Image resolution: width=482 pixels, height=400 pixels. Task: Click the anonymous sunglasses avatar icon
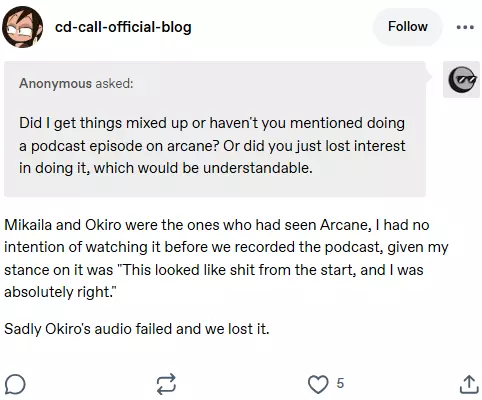click(x=462, y=79)
